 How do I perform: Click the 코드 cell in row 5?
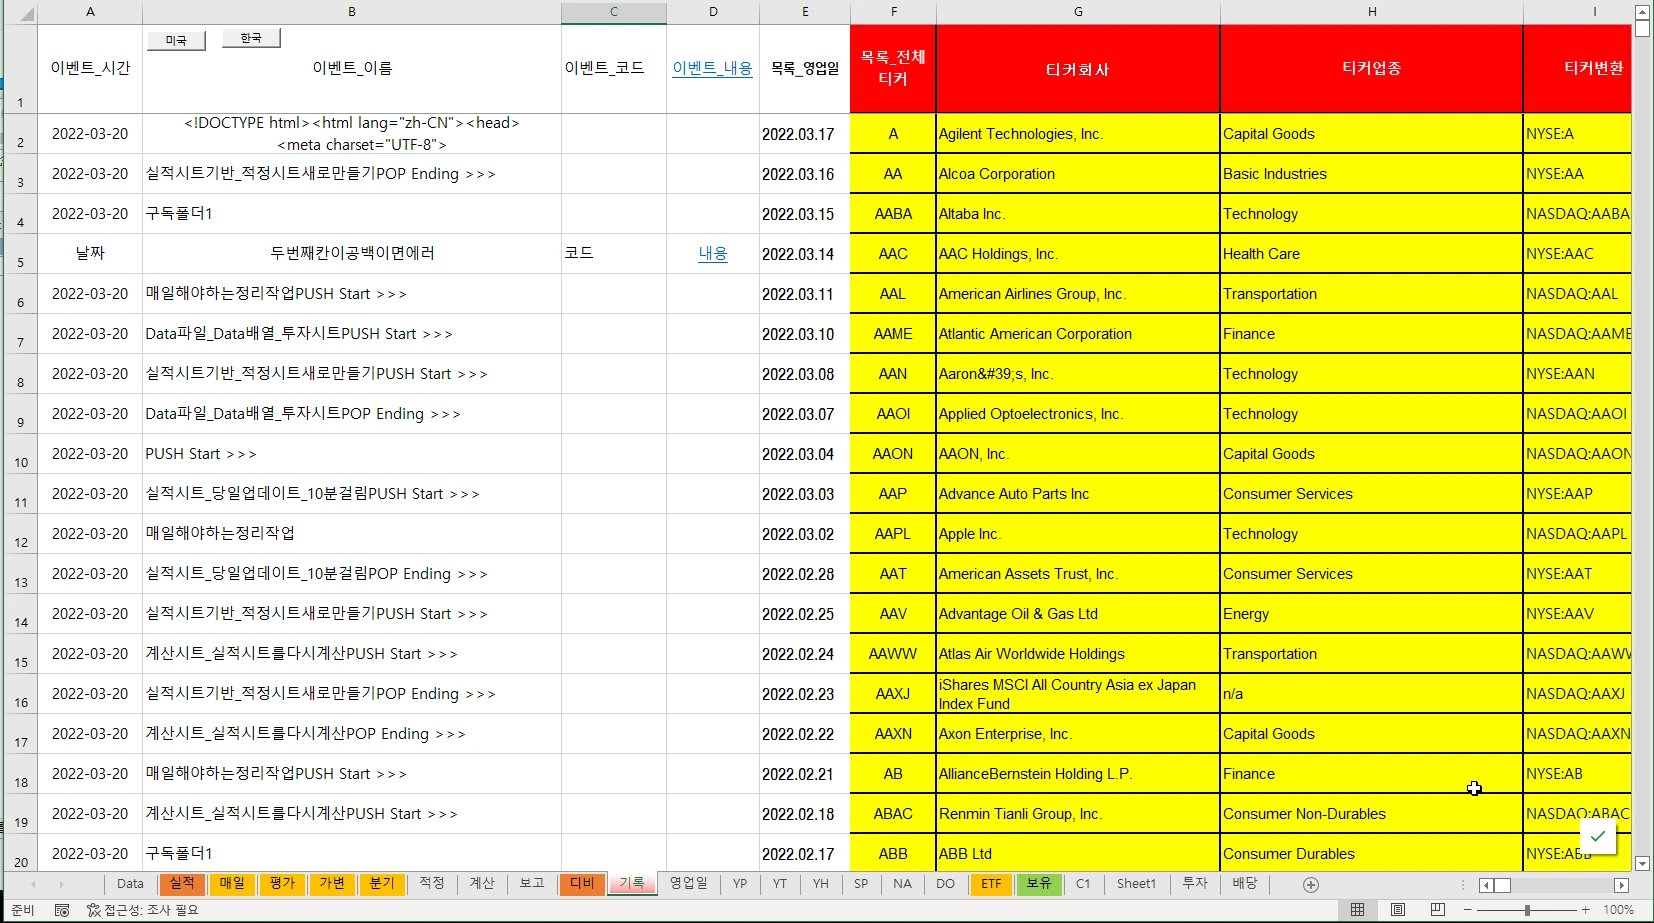[614, 254]
